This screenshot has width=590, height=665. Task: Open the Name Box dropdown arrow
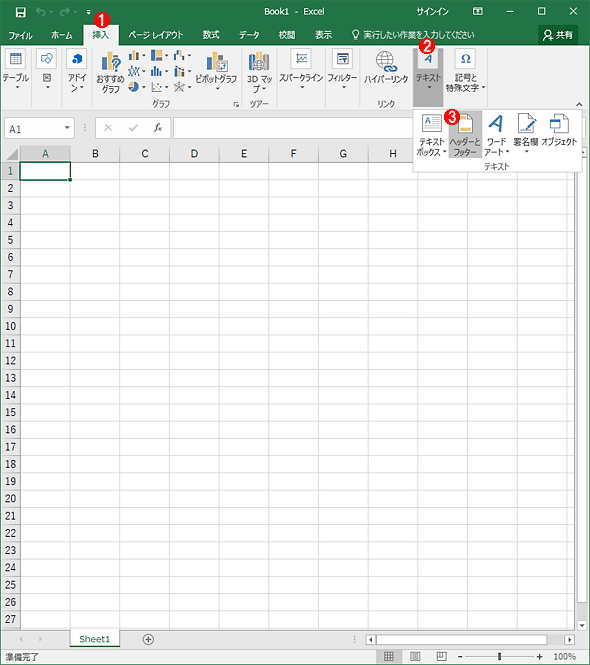67,128
